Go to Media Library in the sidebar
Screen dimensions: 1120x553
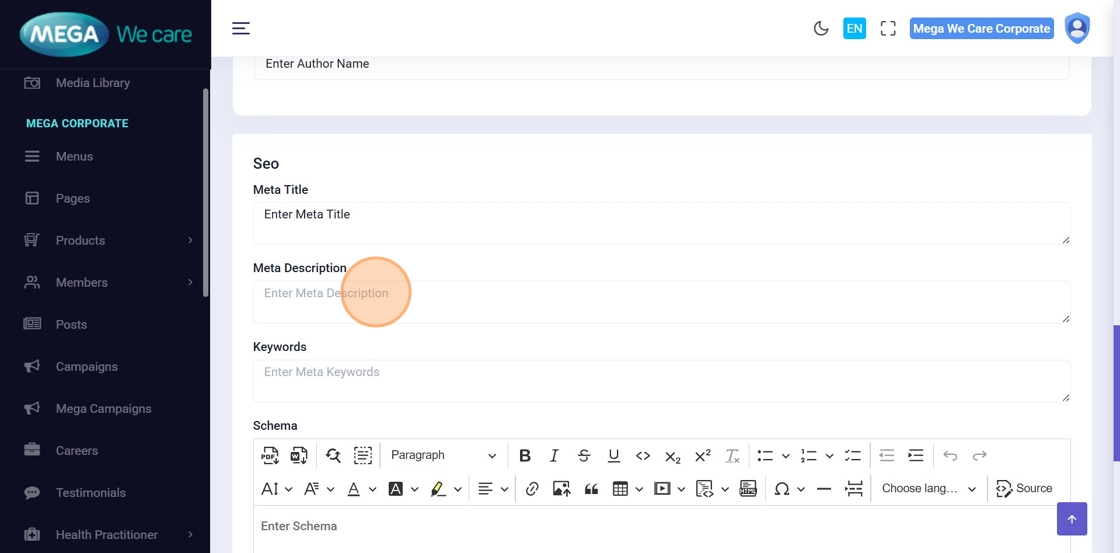click(x=92, y=83)
